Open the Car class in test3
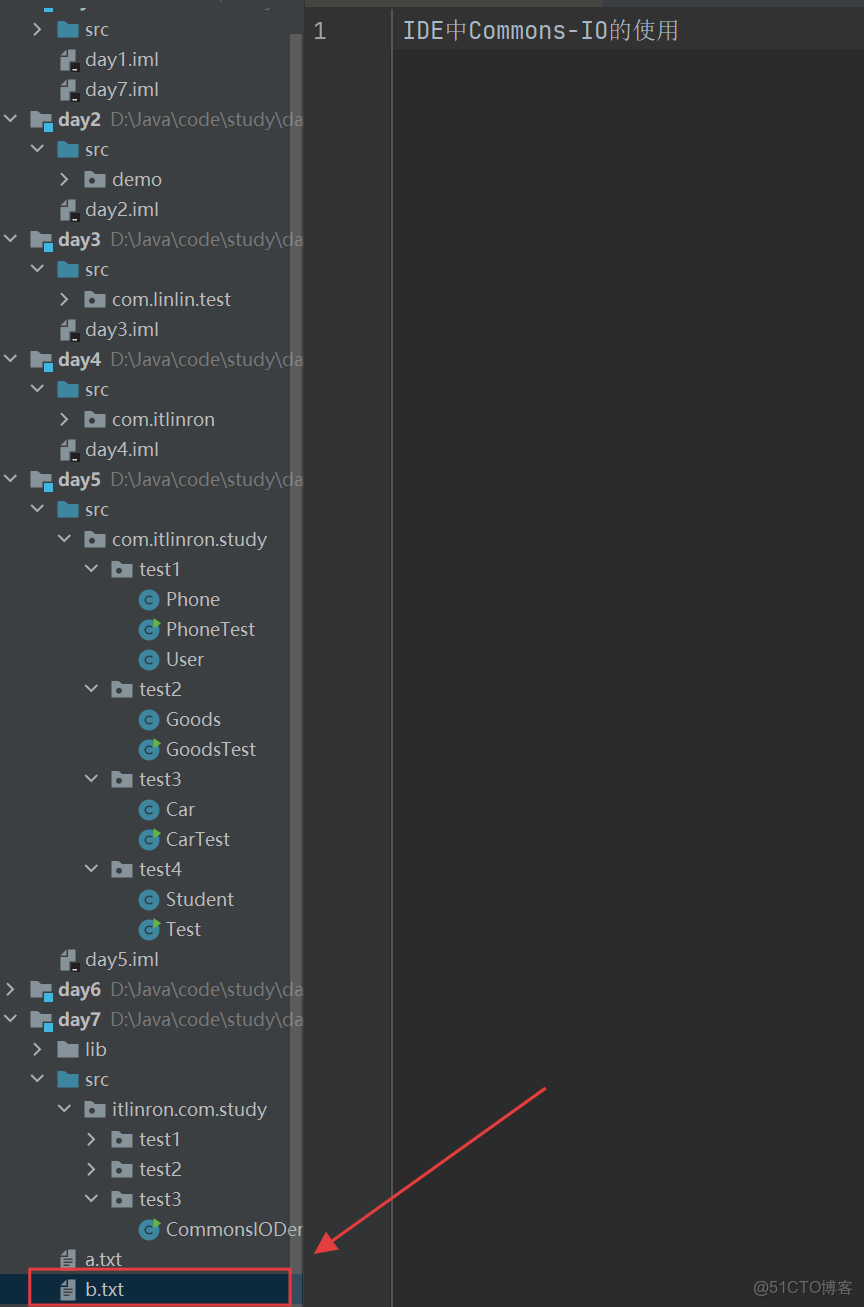The height and width of the screenshot is (1307, 864). click(181, 809)
